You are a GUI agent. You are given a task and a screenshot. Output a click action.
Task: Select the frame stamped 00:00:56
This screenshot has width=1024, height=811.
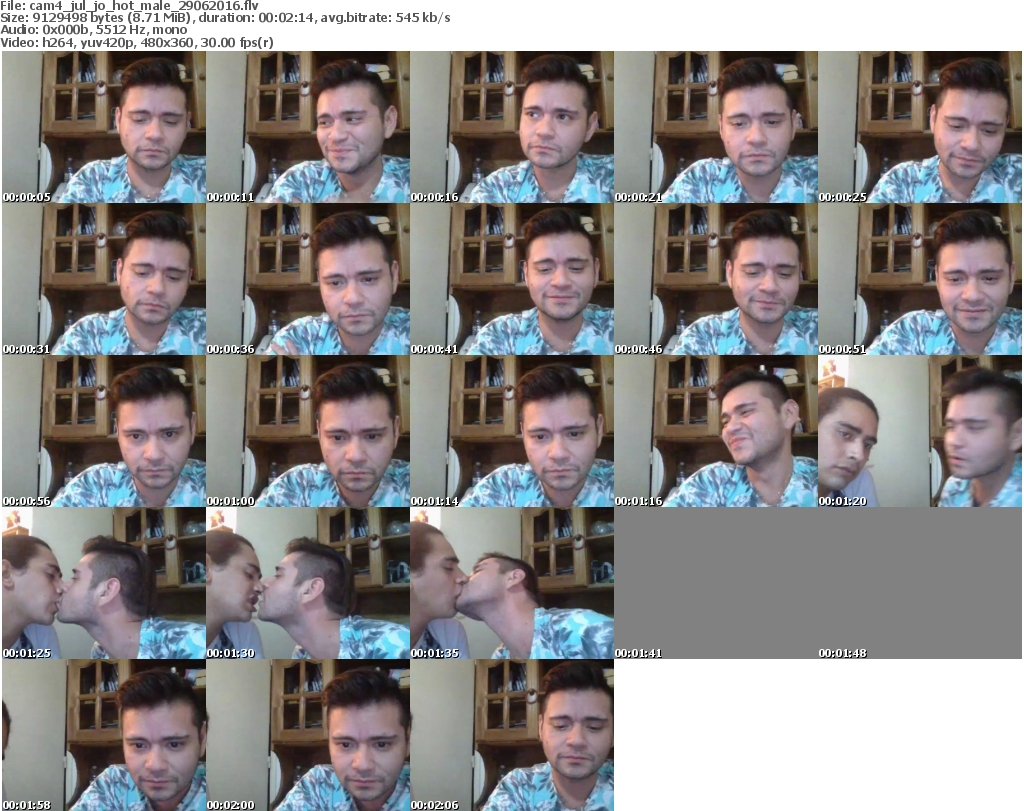click(104, 431)
